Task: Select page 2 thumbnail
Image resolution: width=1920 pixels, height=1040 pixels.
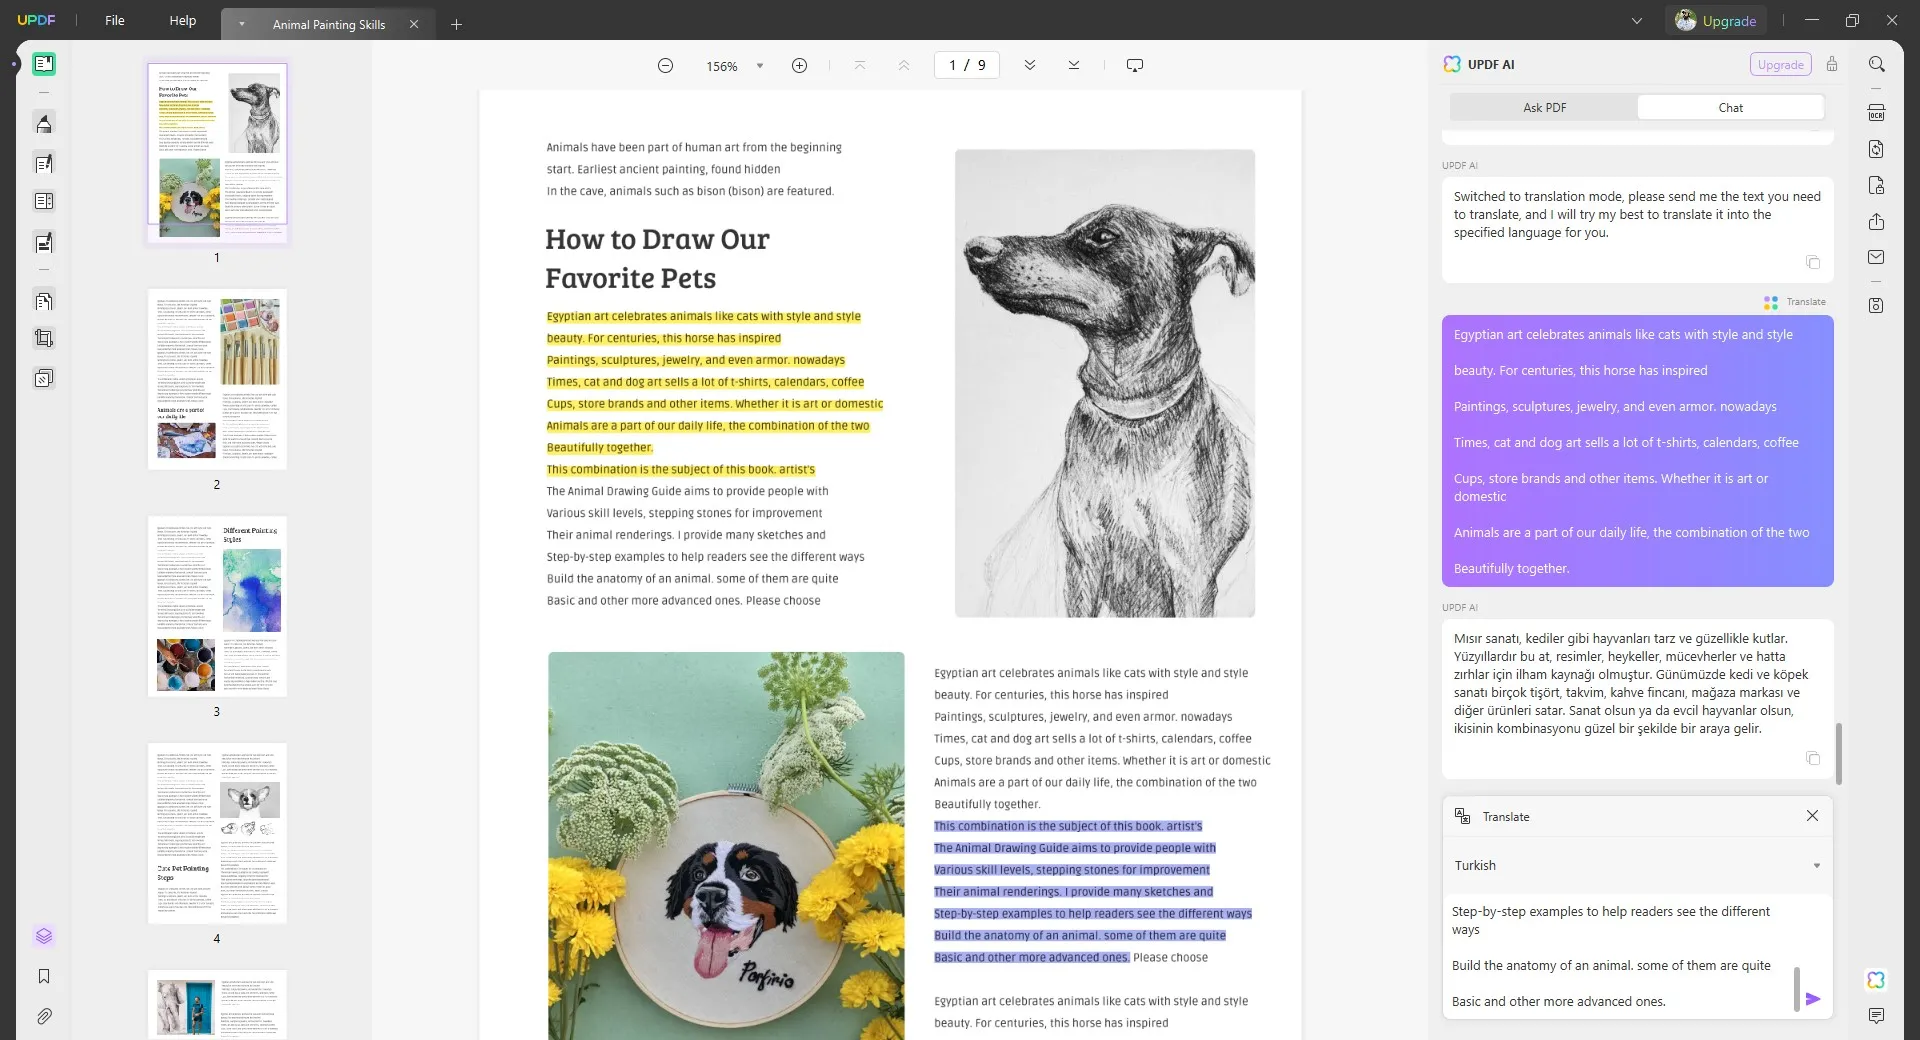Action: (x=217, y=379)
